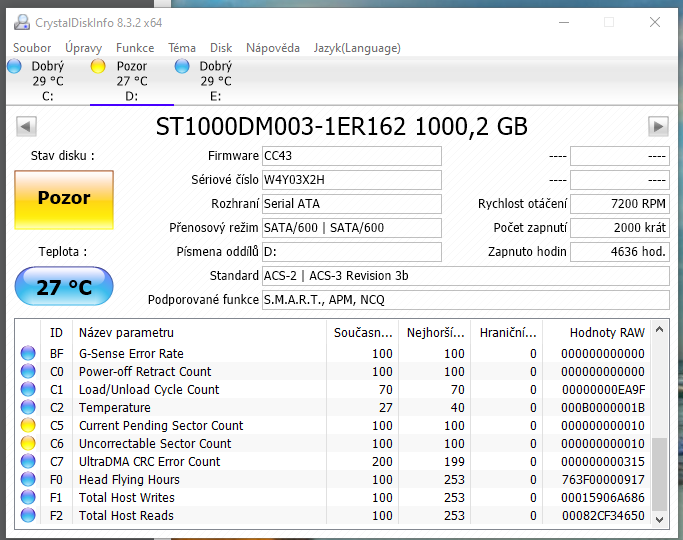Click yellow status dot for Current Pending Sector Count
683x540 pixels.
28,426
